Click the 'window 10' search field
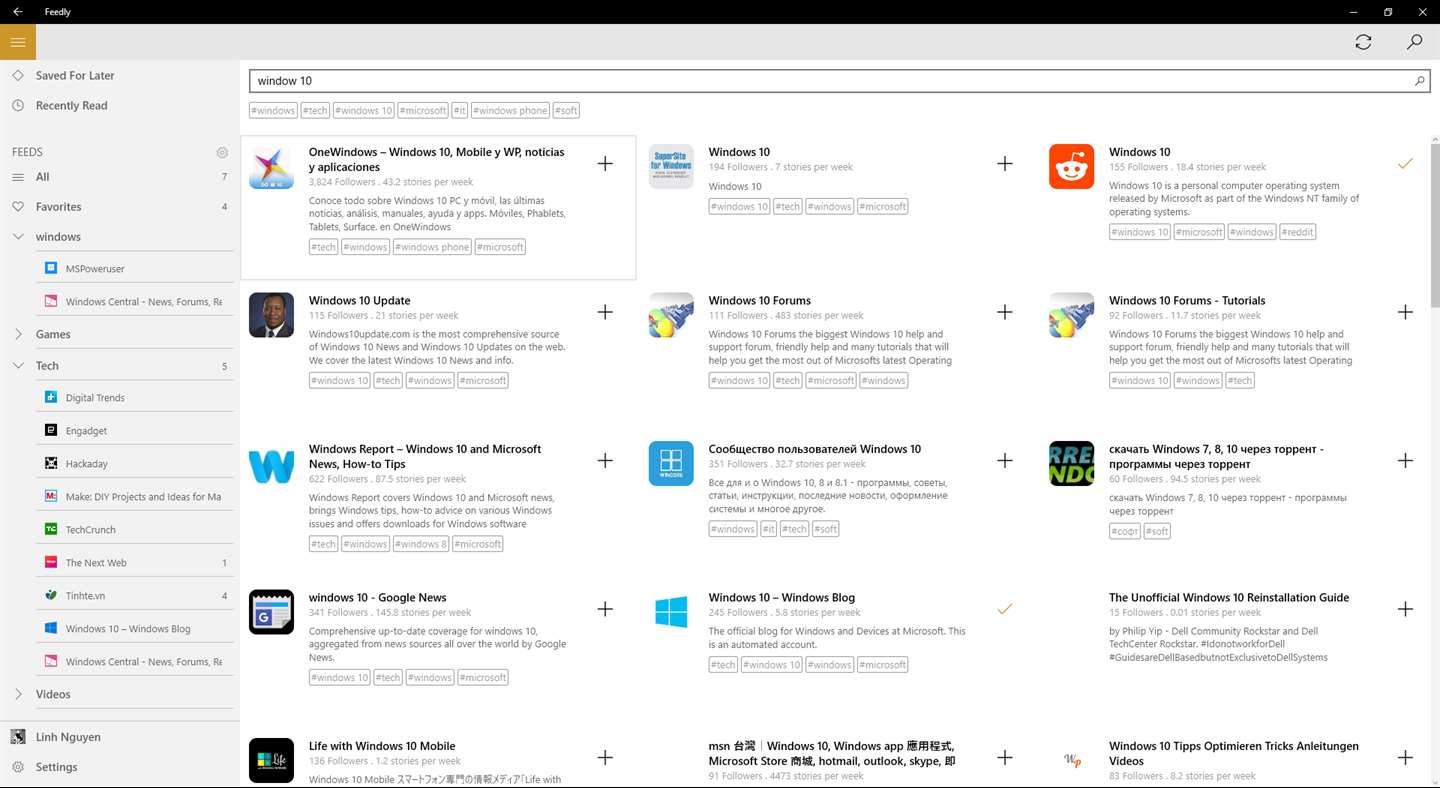Image resolution: width=1440 pixels, height=788 pixels. [x=838, y=81]
